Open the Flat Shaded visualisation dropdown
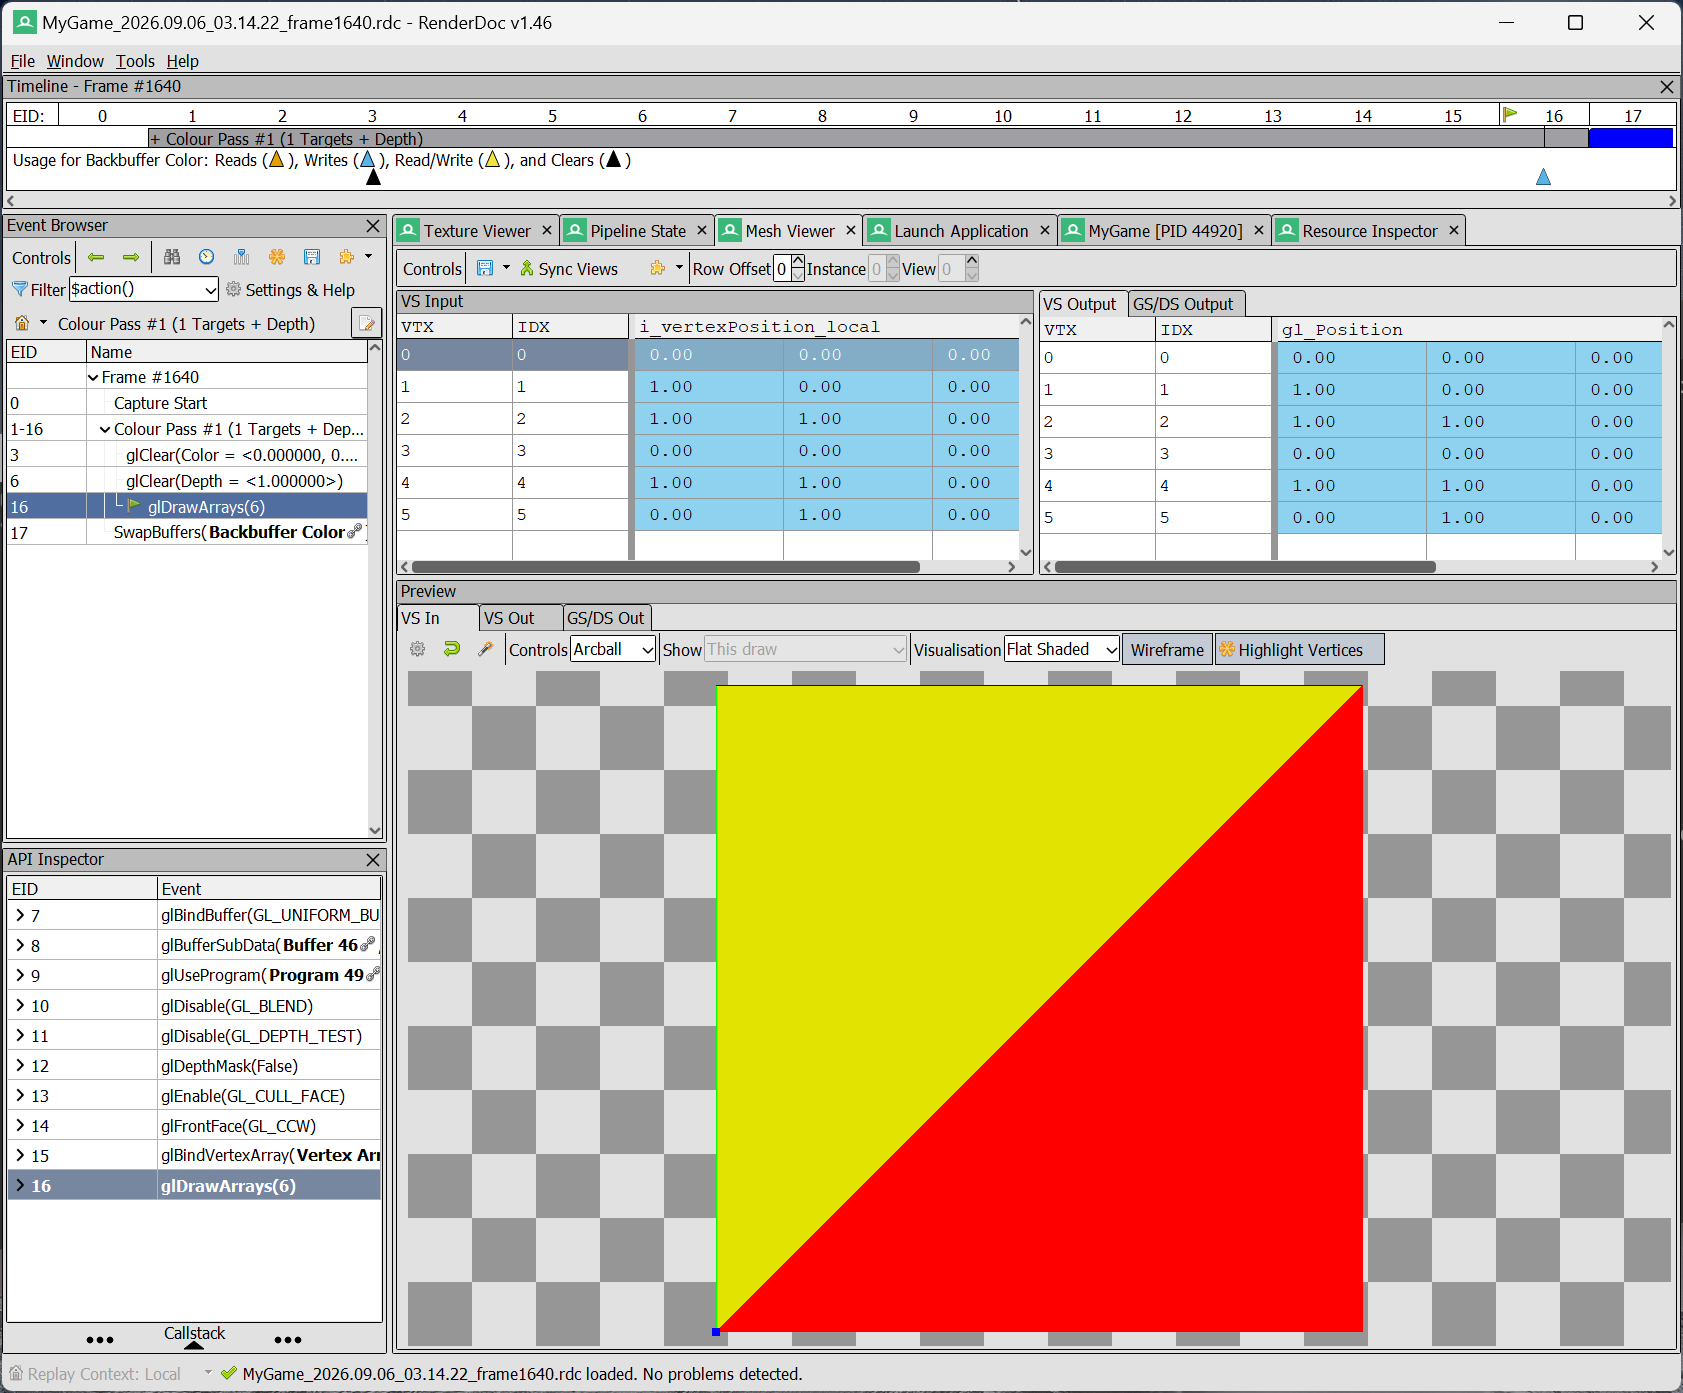Image resolution: width=1683 pixels, height=1393 pixels. (x=1061, y=649)
